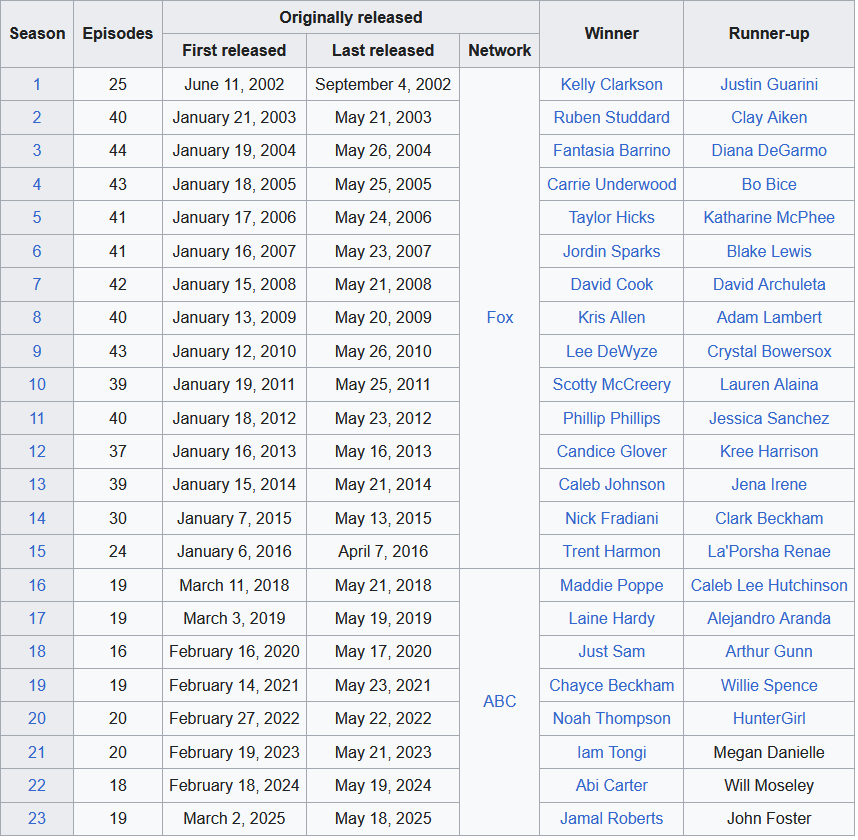This screenshot has width=858, height=840.
Task: Select the April 7, 2016 date cell
Action: point(382,551)
